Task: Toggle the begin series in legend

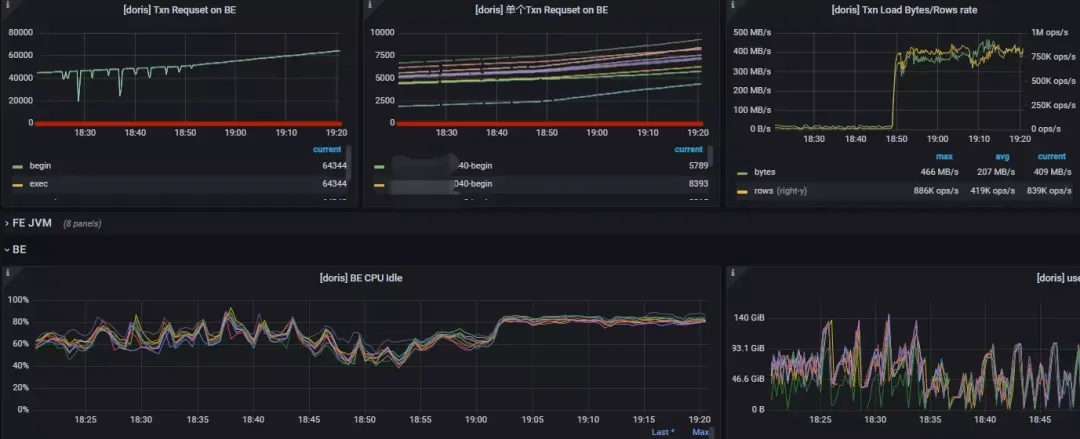Action: [x=40, y=166]
